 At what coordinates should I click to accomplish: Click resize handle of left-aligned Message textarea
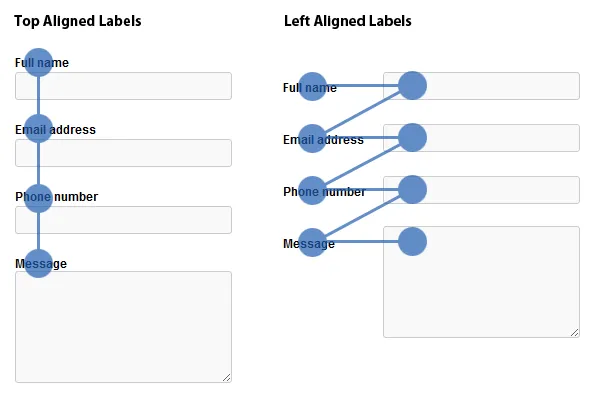pyautogui.click(x=575, y=332)
